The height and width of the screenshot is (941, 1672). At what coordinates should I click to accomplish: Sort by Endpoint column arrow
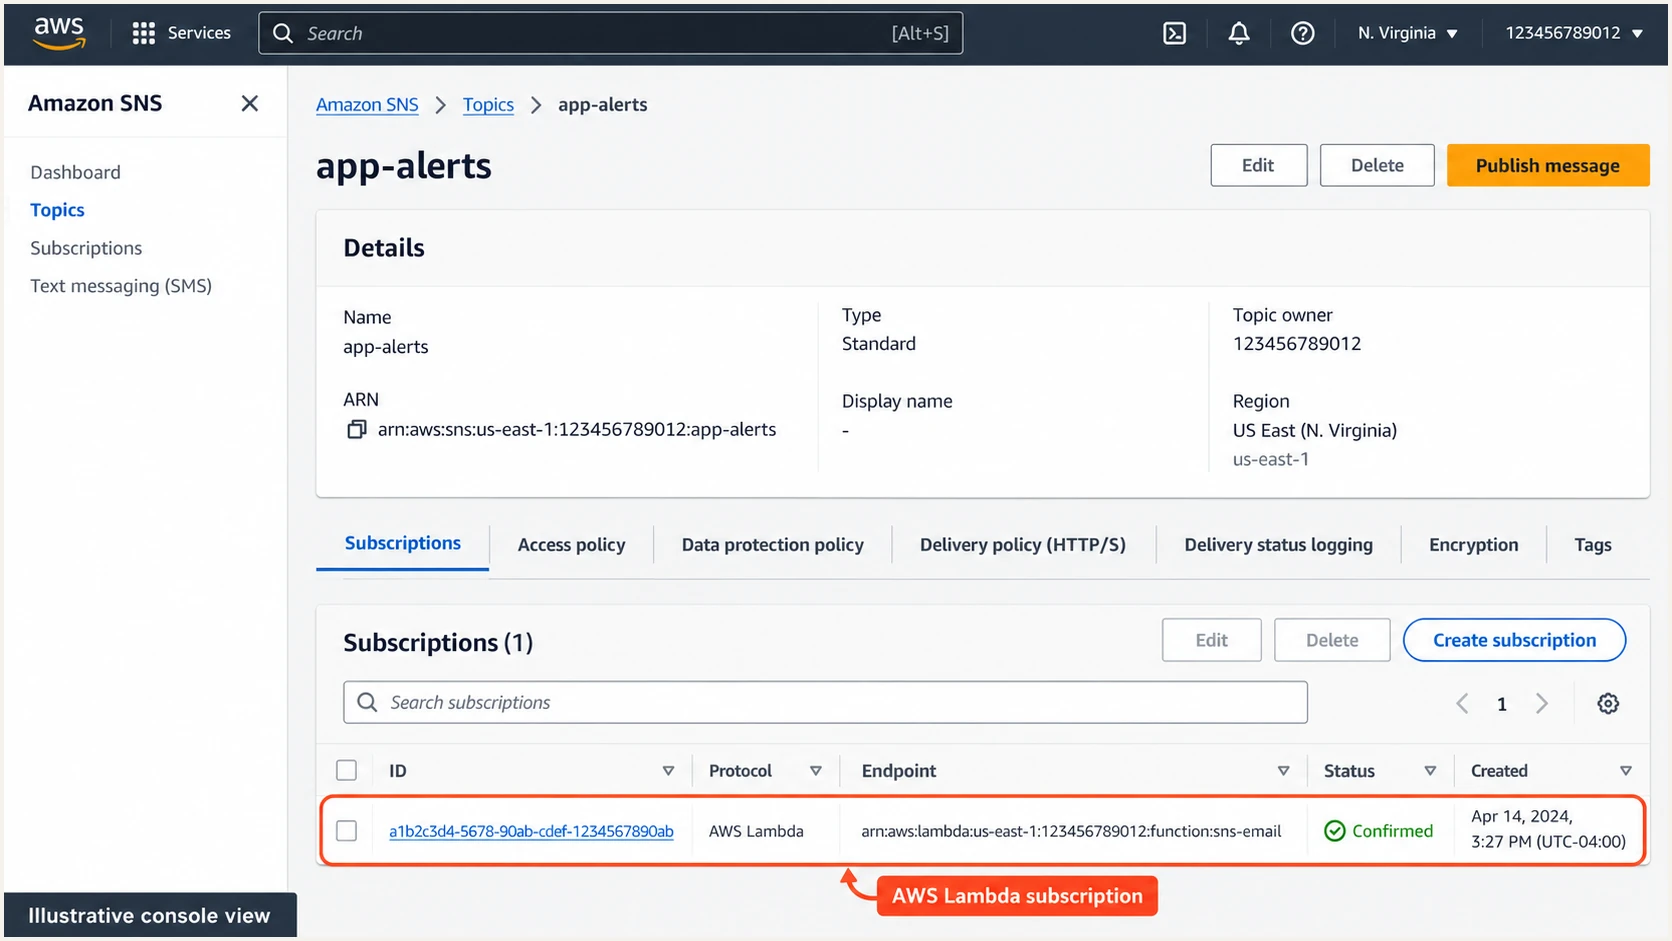click(1283, 771)
